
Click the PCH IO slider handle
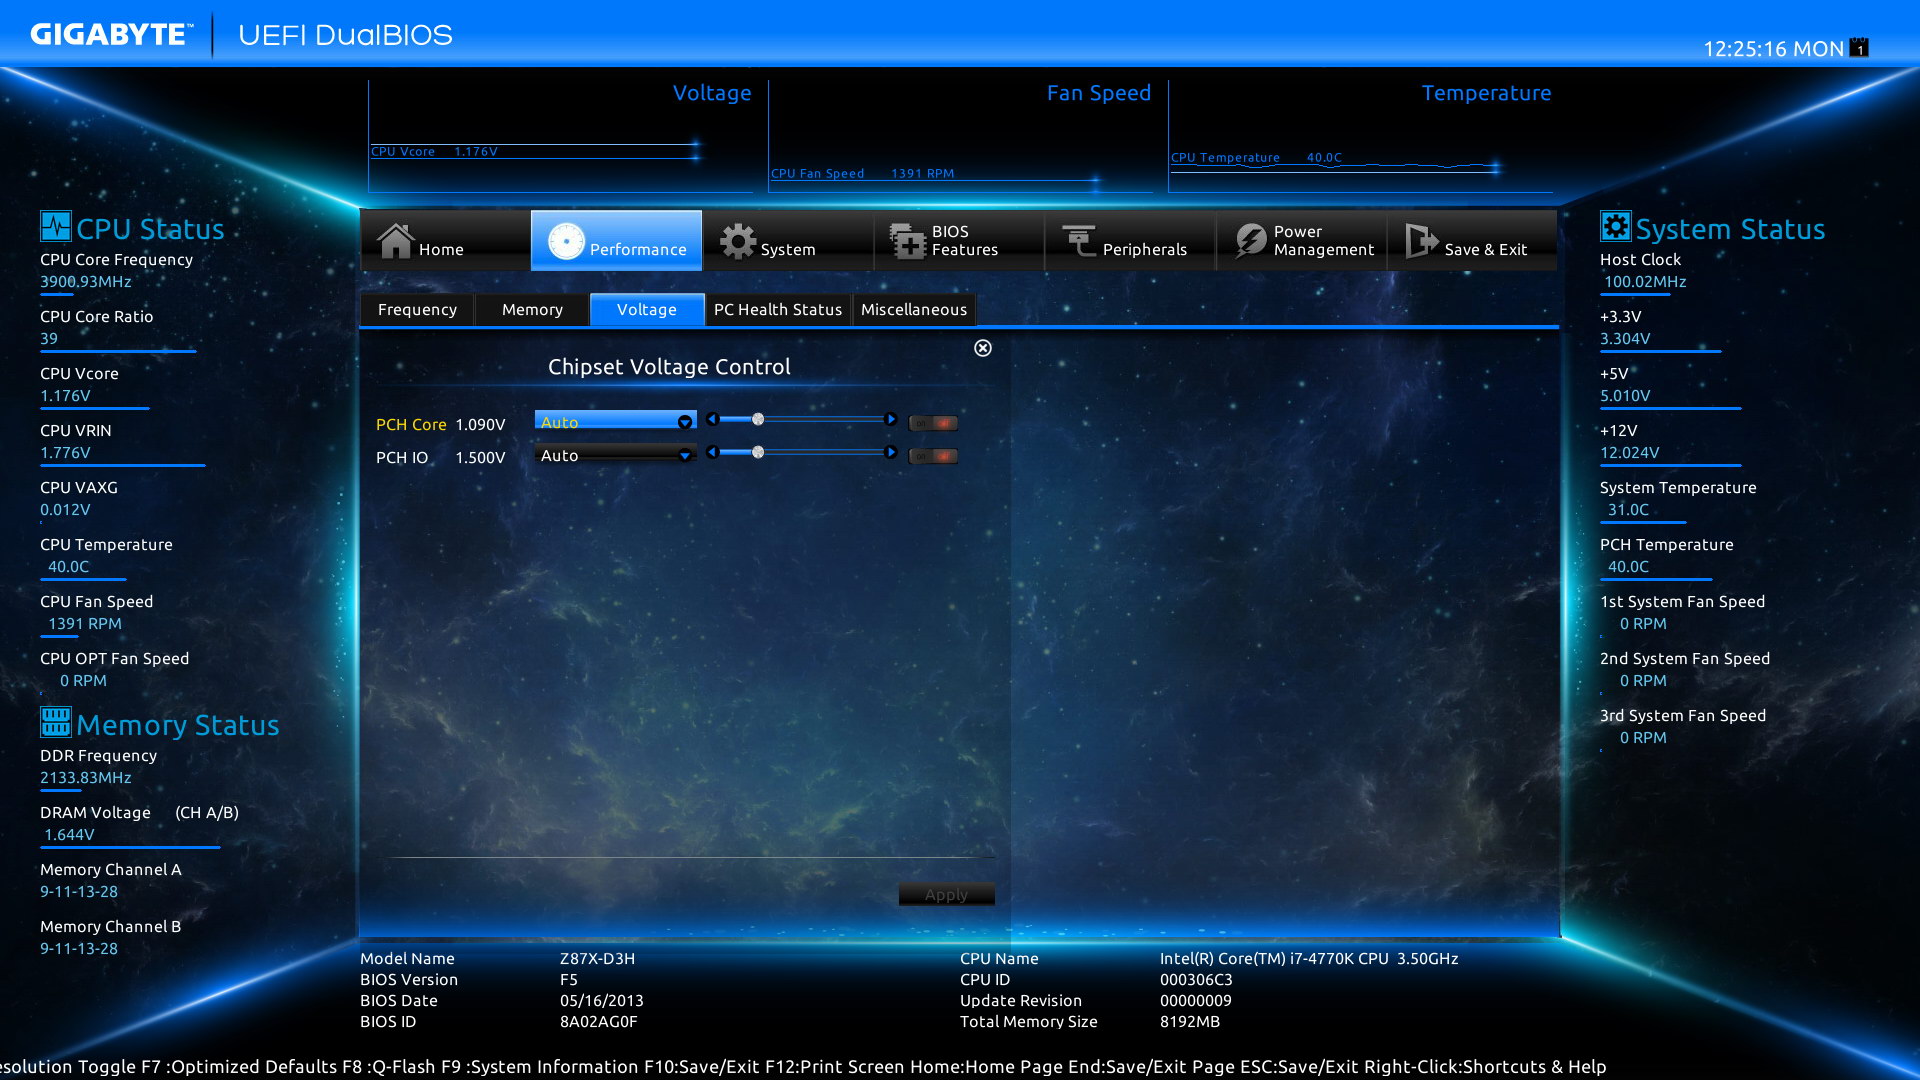[x=758, y=452]
